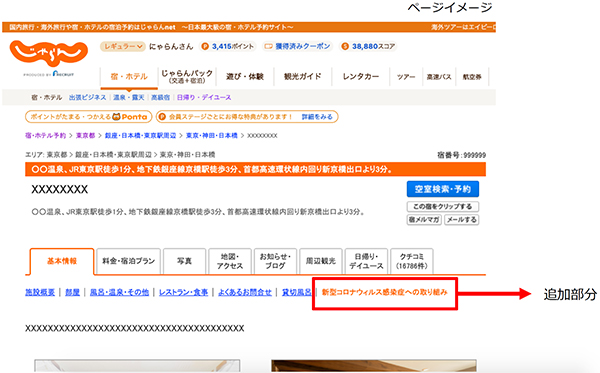The height and width of the screenshot is (373, 600).
Task: Click the hotel name XXXXXXXX heading
Action: click(x=60, y=190)
